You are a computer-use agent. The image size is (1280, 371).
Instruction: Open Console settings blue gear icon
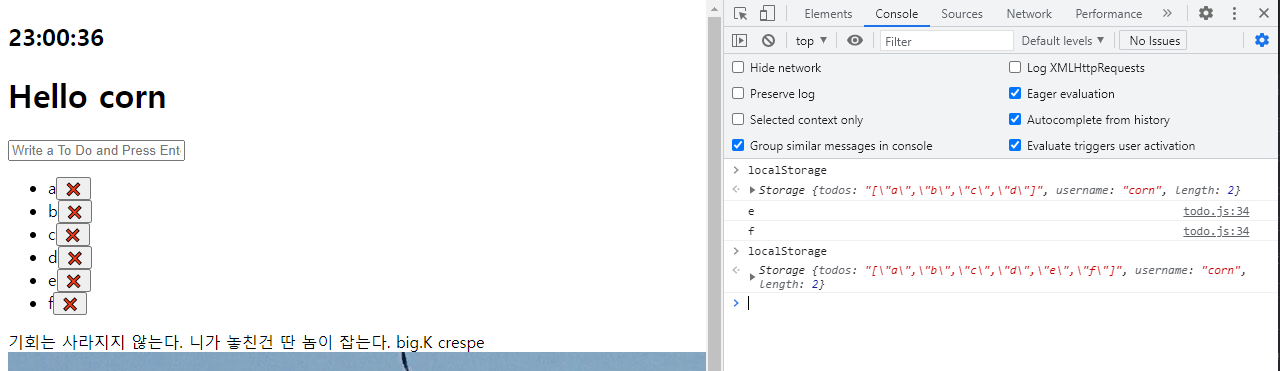point(1262,40)
